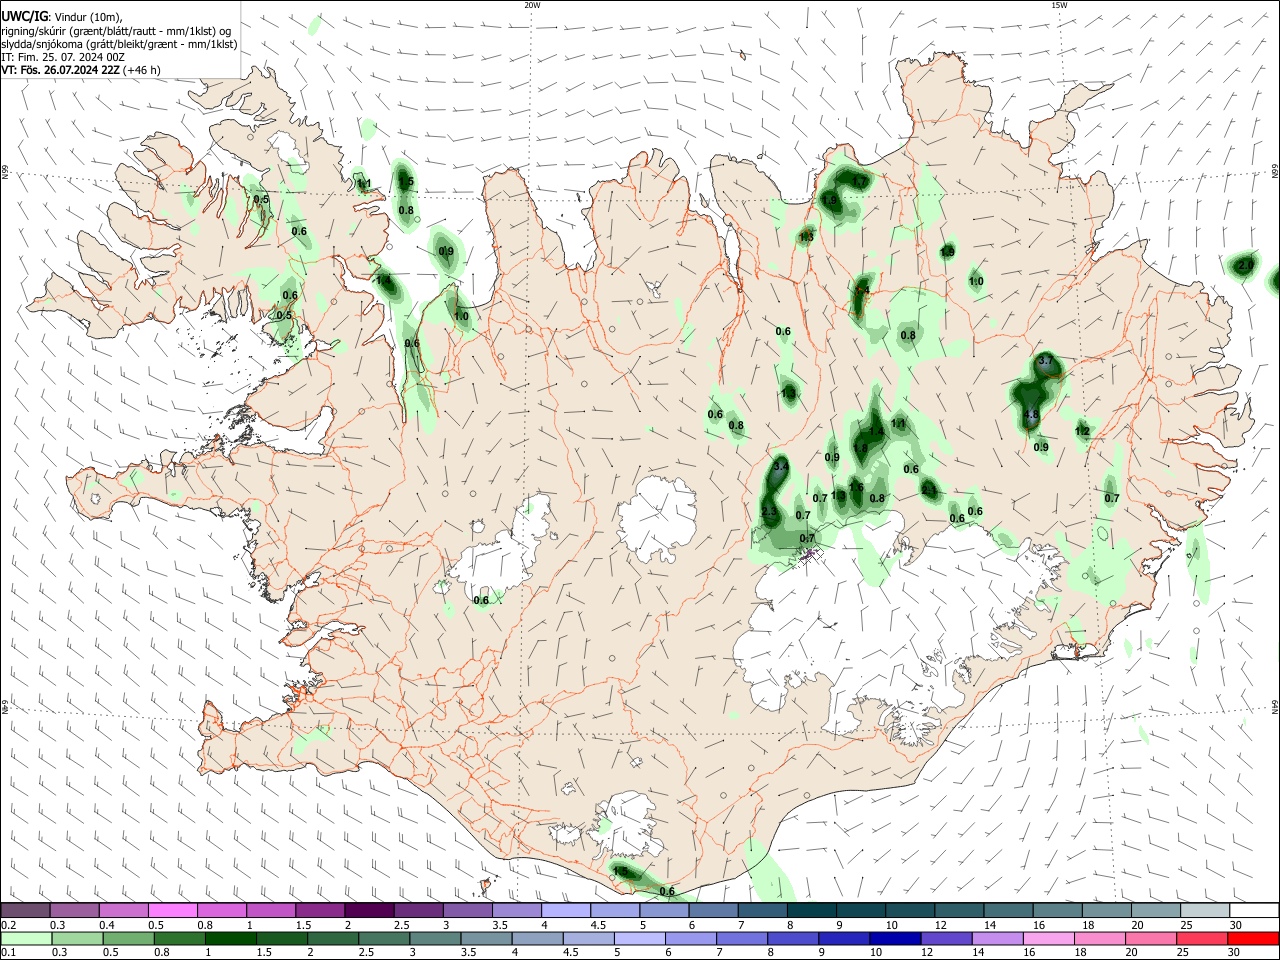
Task: Select the pale grey swatch labeled 25 in top legend
Action: click(x=1204, y=911)
